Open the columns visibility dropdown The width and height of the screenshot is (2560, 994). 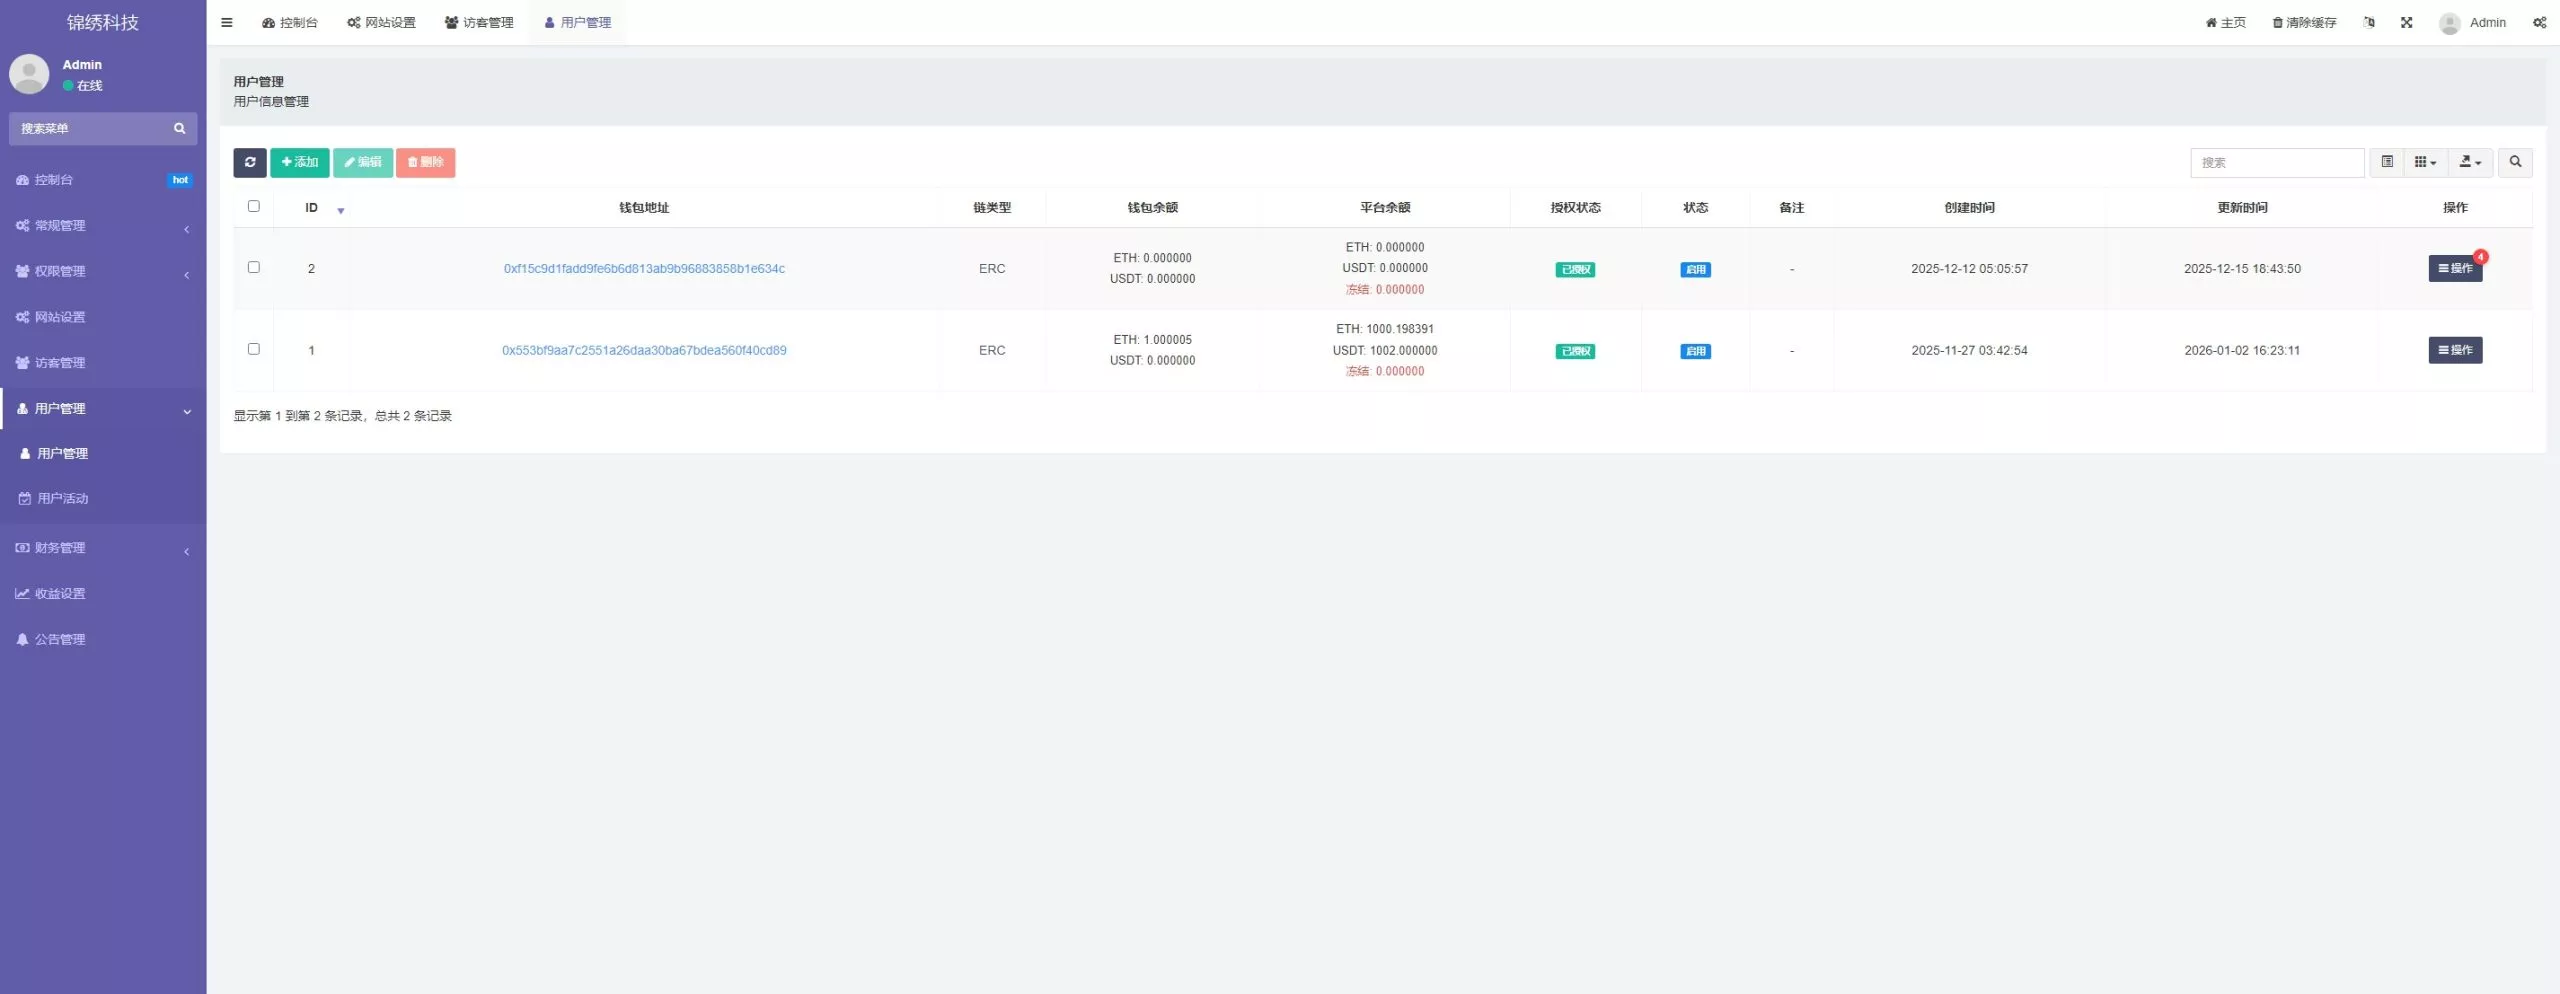[2424, 162]
